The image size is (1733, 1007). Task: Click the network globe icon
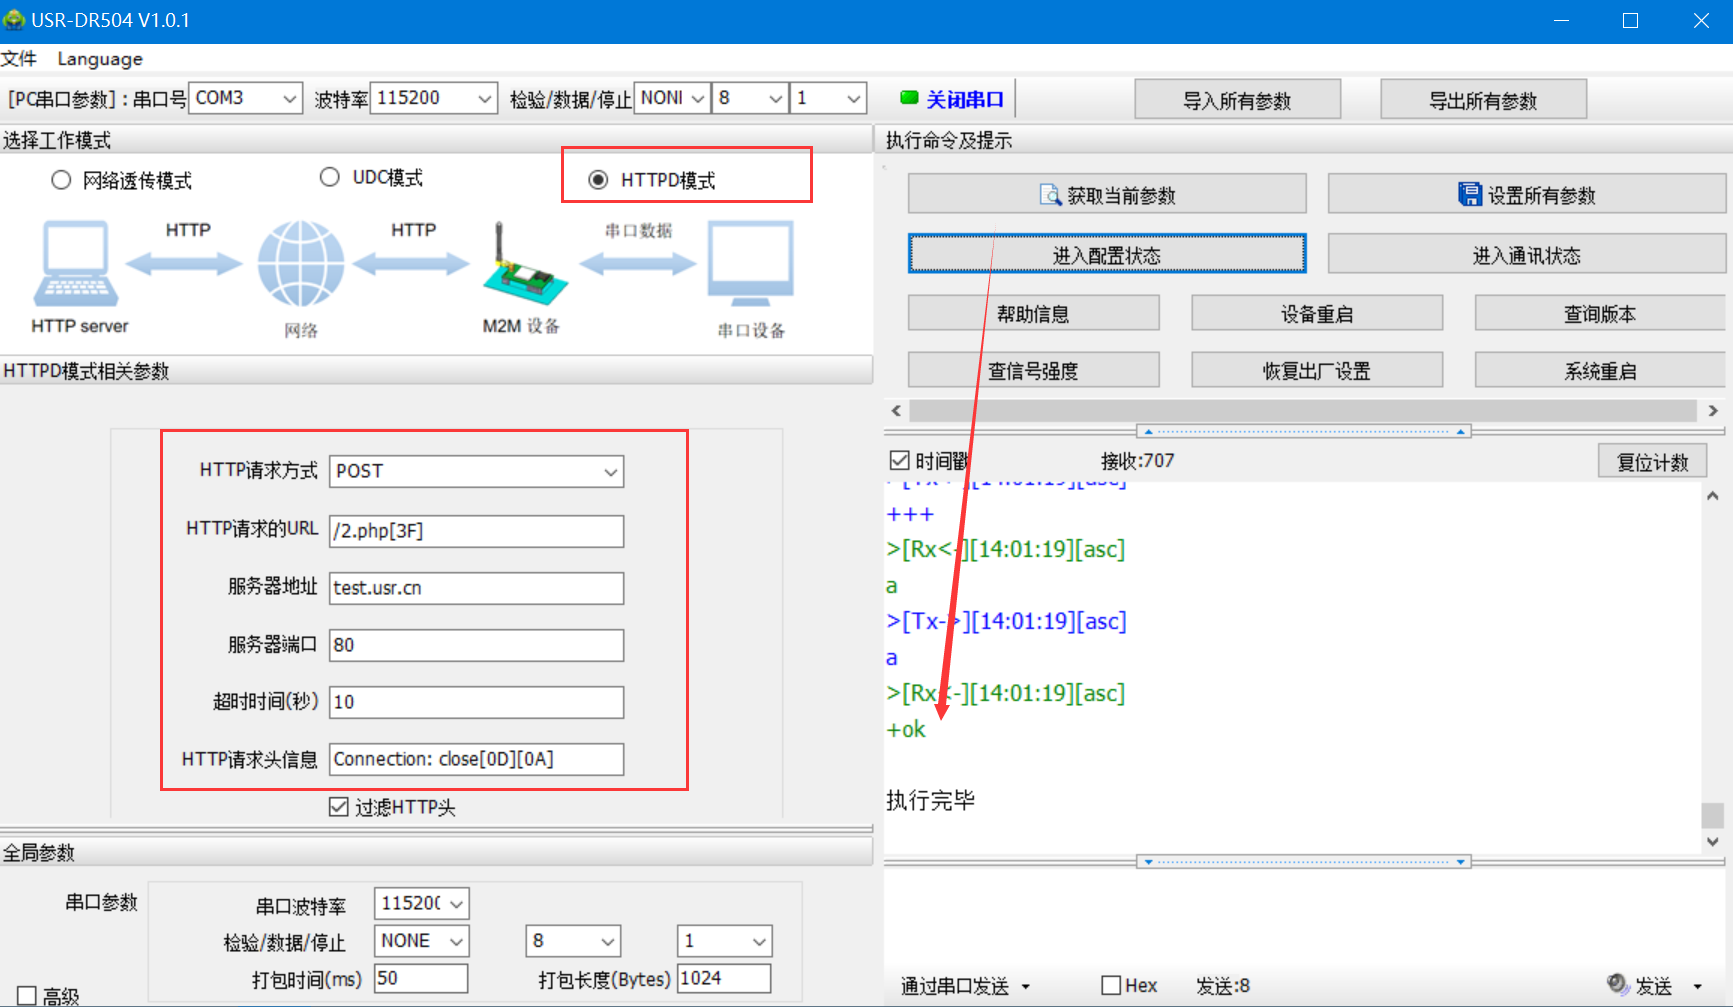pyautogui.click(x=300, y=264)
